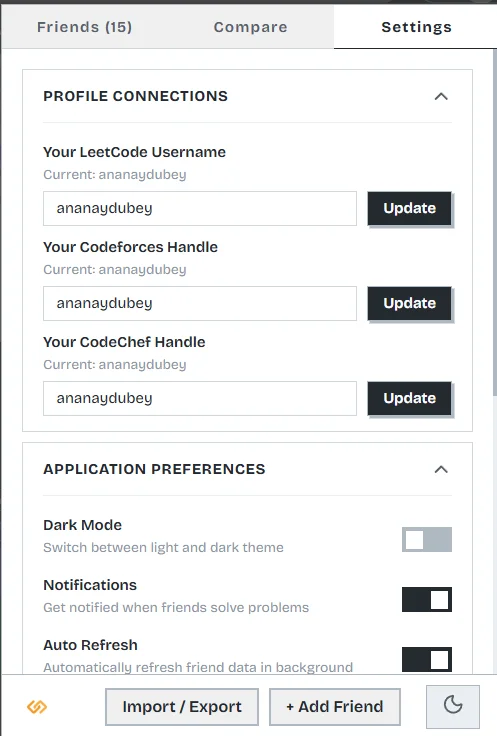
Task: Disable the Notifications switch
Action: (427, 599)
